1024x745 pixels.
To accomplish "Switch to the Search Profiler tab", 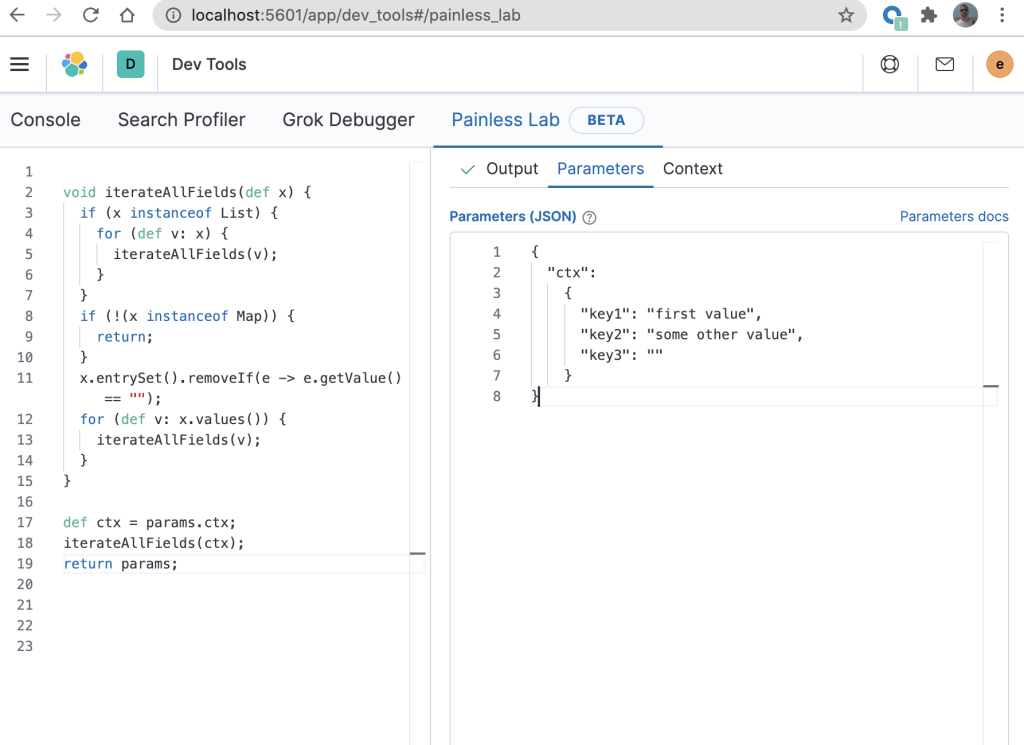I will point(181,120).
